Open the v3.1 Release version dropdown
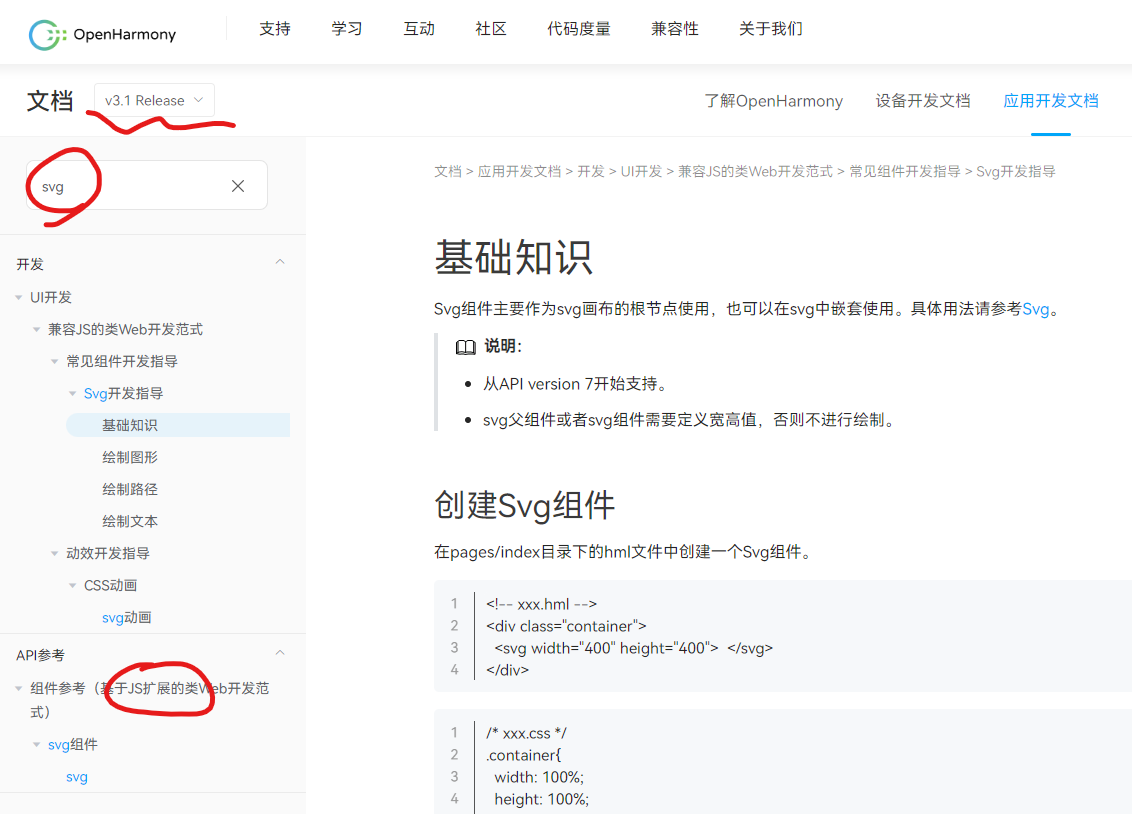The height and width of the screenshot is (814, 1132). click(x=154, y=100)
